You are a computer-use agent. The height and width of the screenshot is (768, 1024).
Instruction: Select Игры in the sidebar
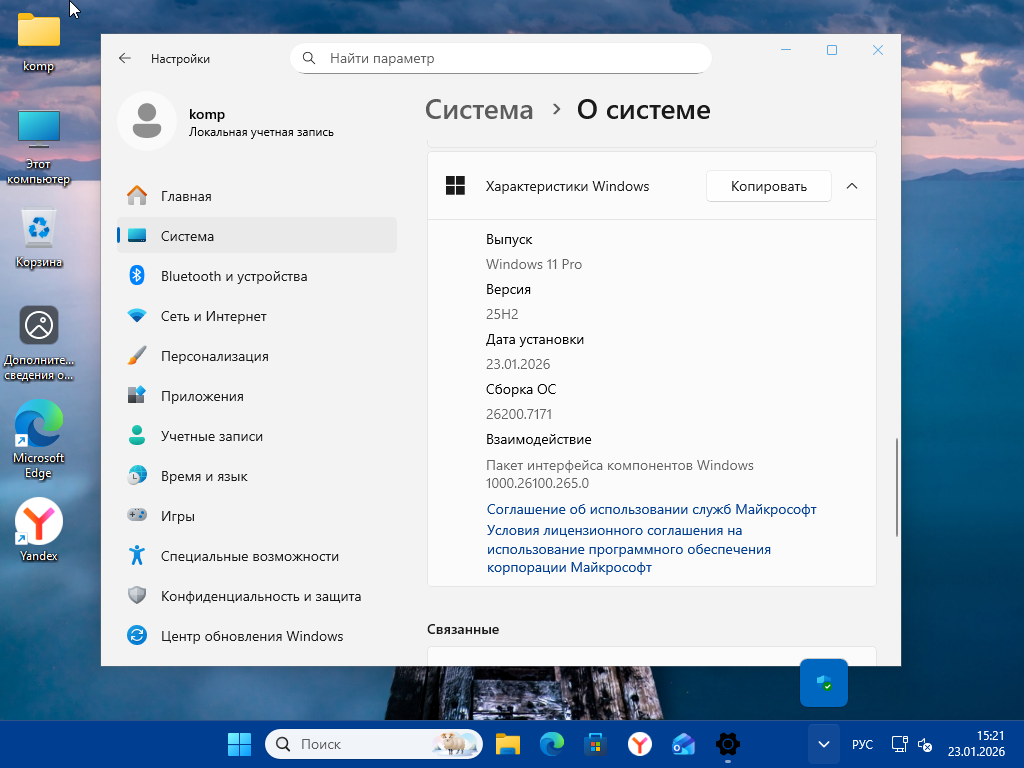click(177, 516)
